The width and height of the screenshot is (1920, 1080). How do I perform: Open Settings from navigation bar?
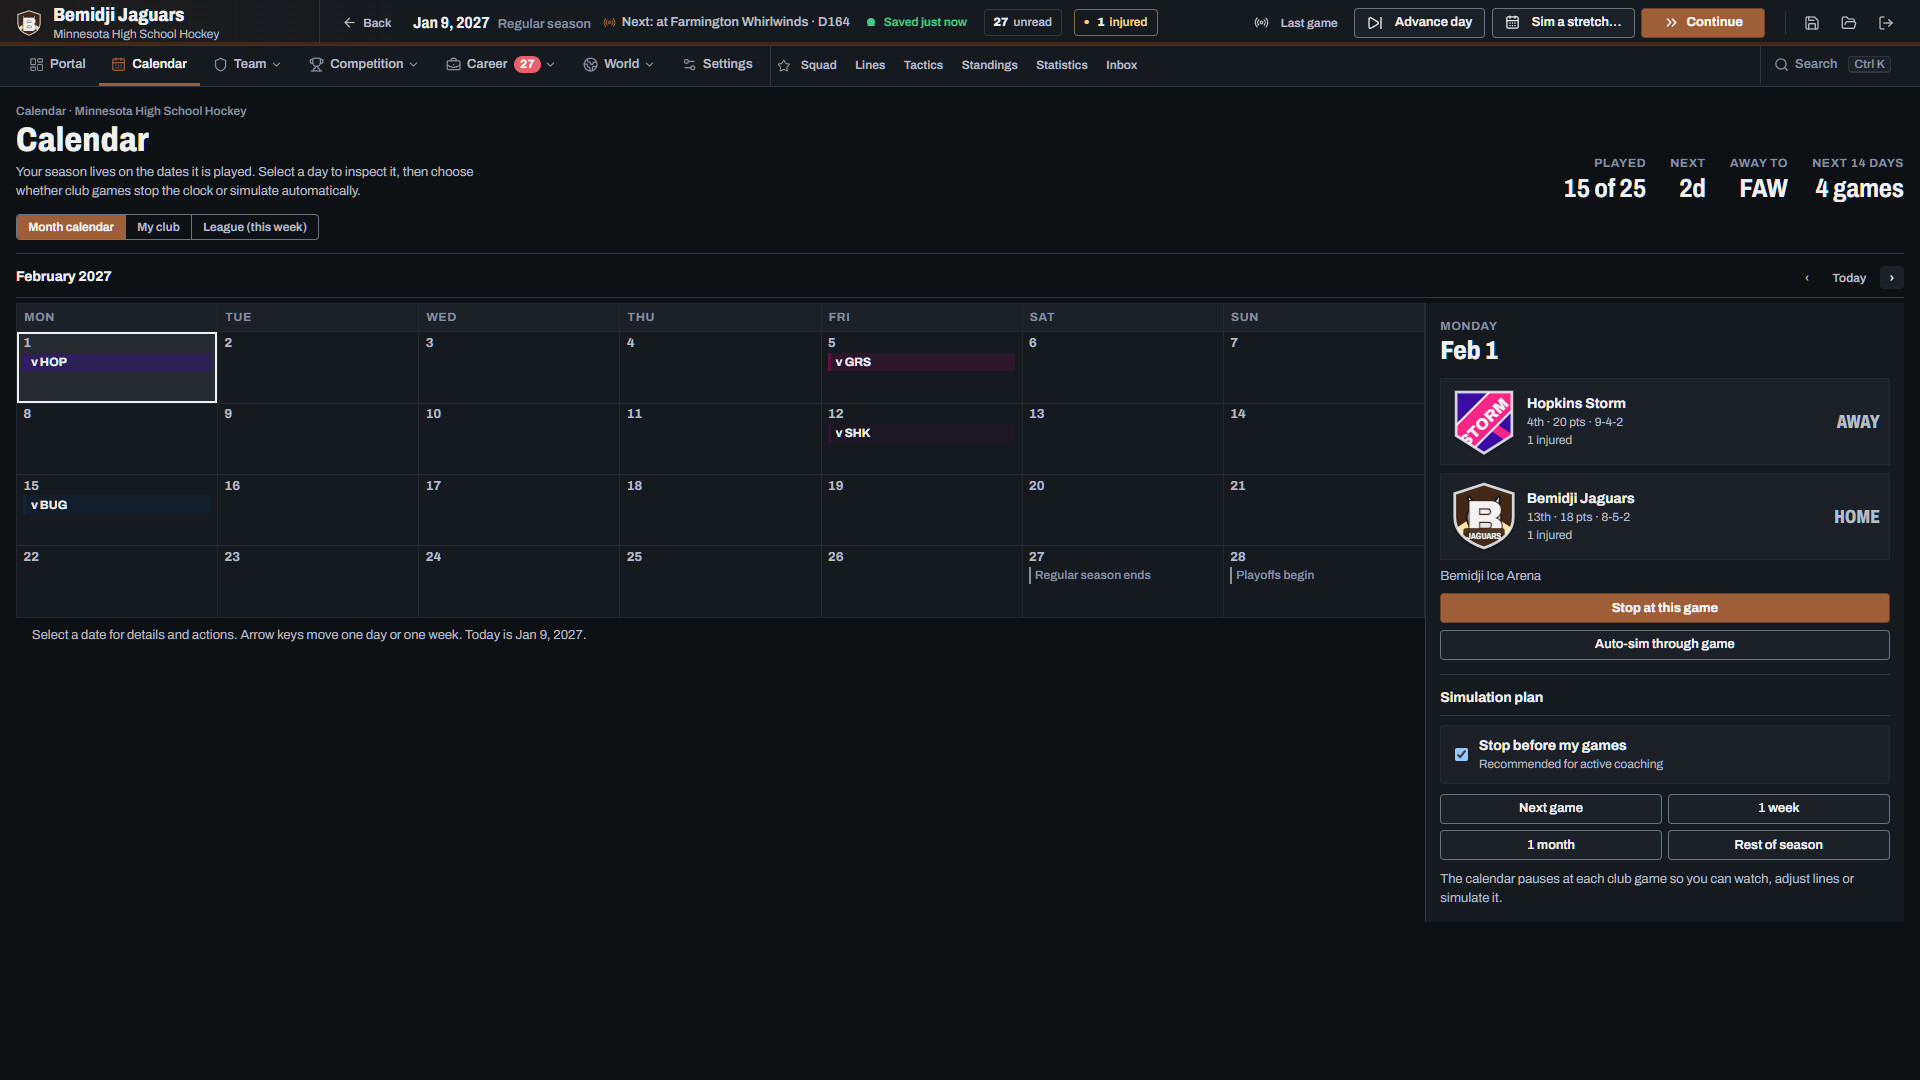click(717, 64)
